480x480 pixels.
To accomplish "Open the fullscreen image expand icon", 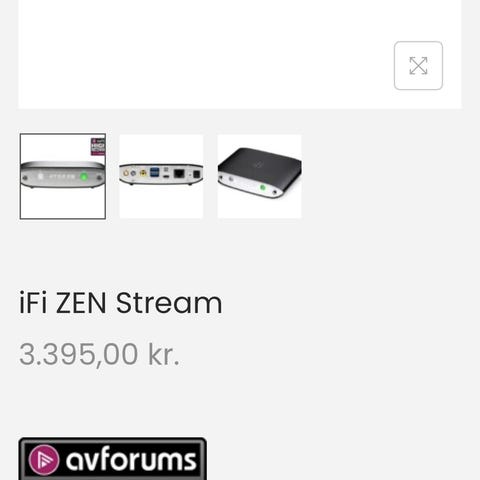I will (418, 66).
